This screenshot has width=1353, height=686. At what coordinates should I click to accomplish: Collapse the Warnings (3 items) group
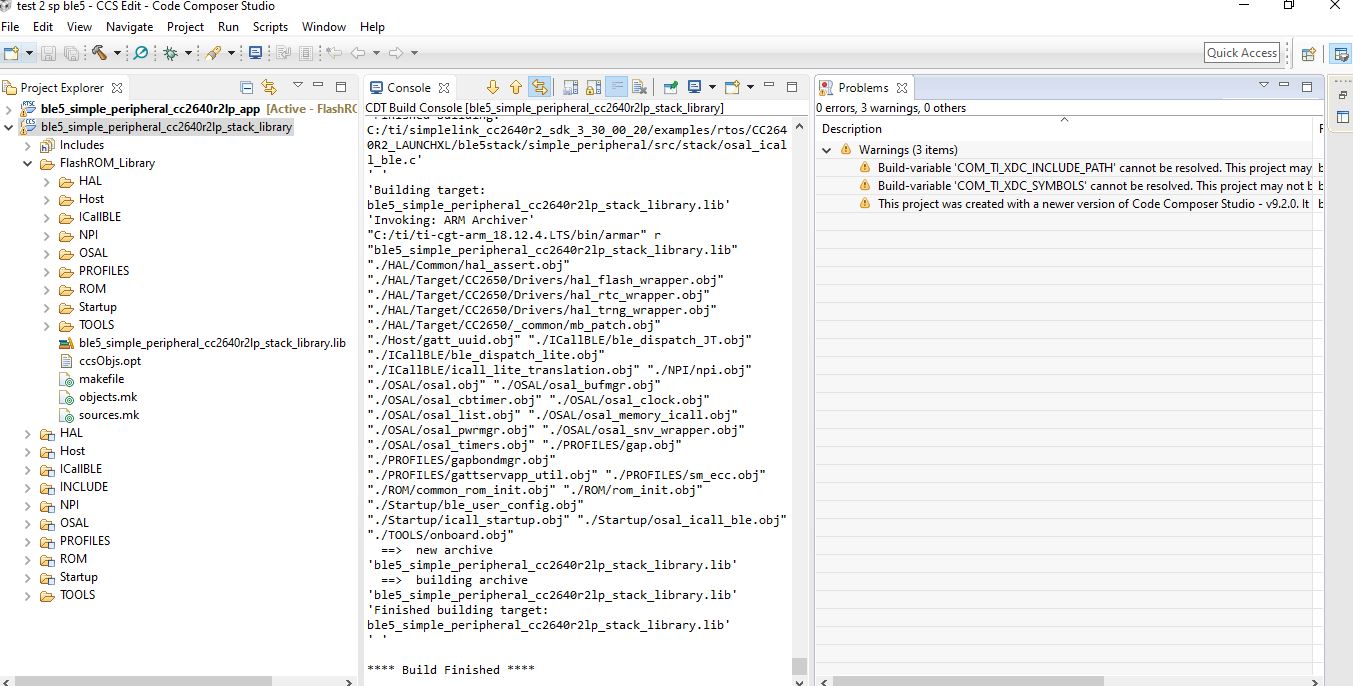click(827, 150)
